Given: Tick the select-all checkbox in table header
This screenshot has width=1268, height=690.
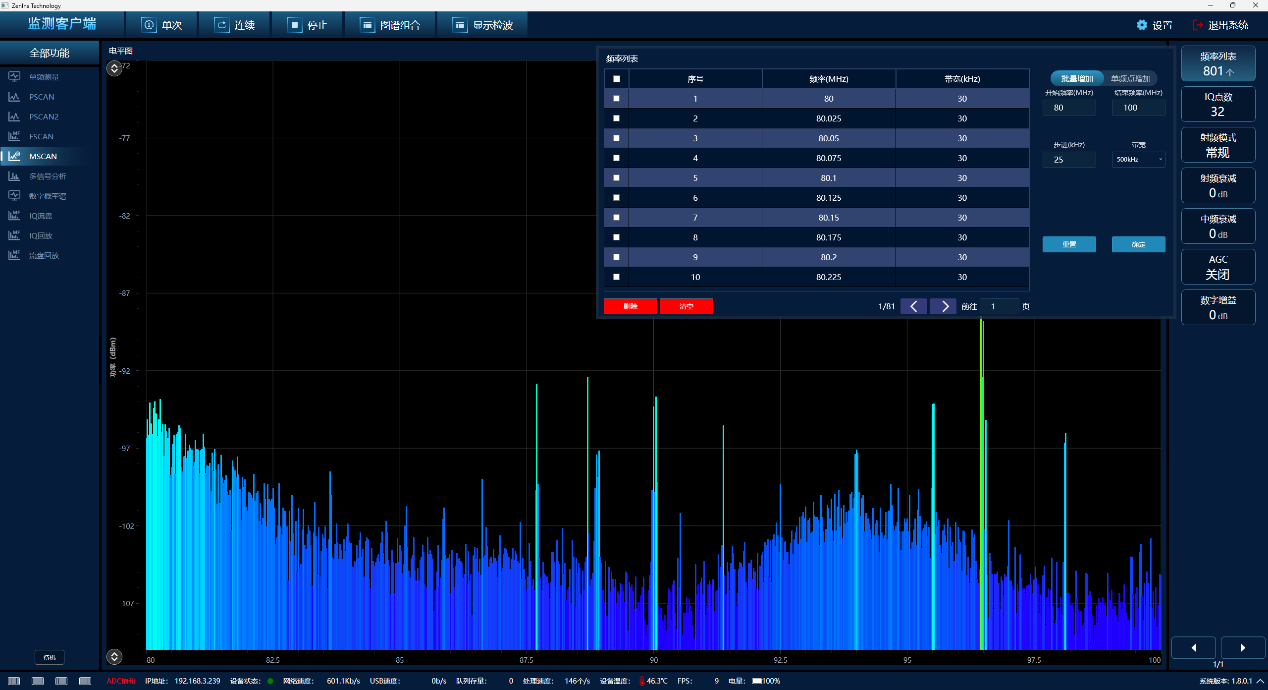Looking at the screenshot, I should [616, 79].
